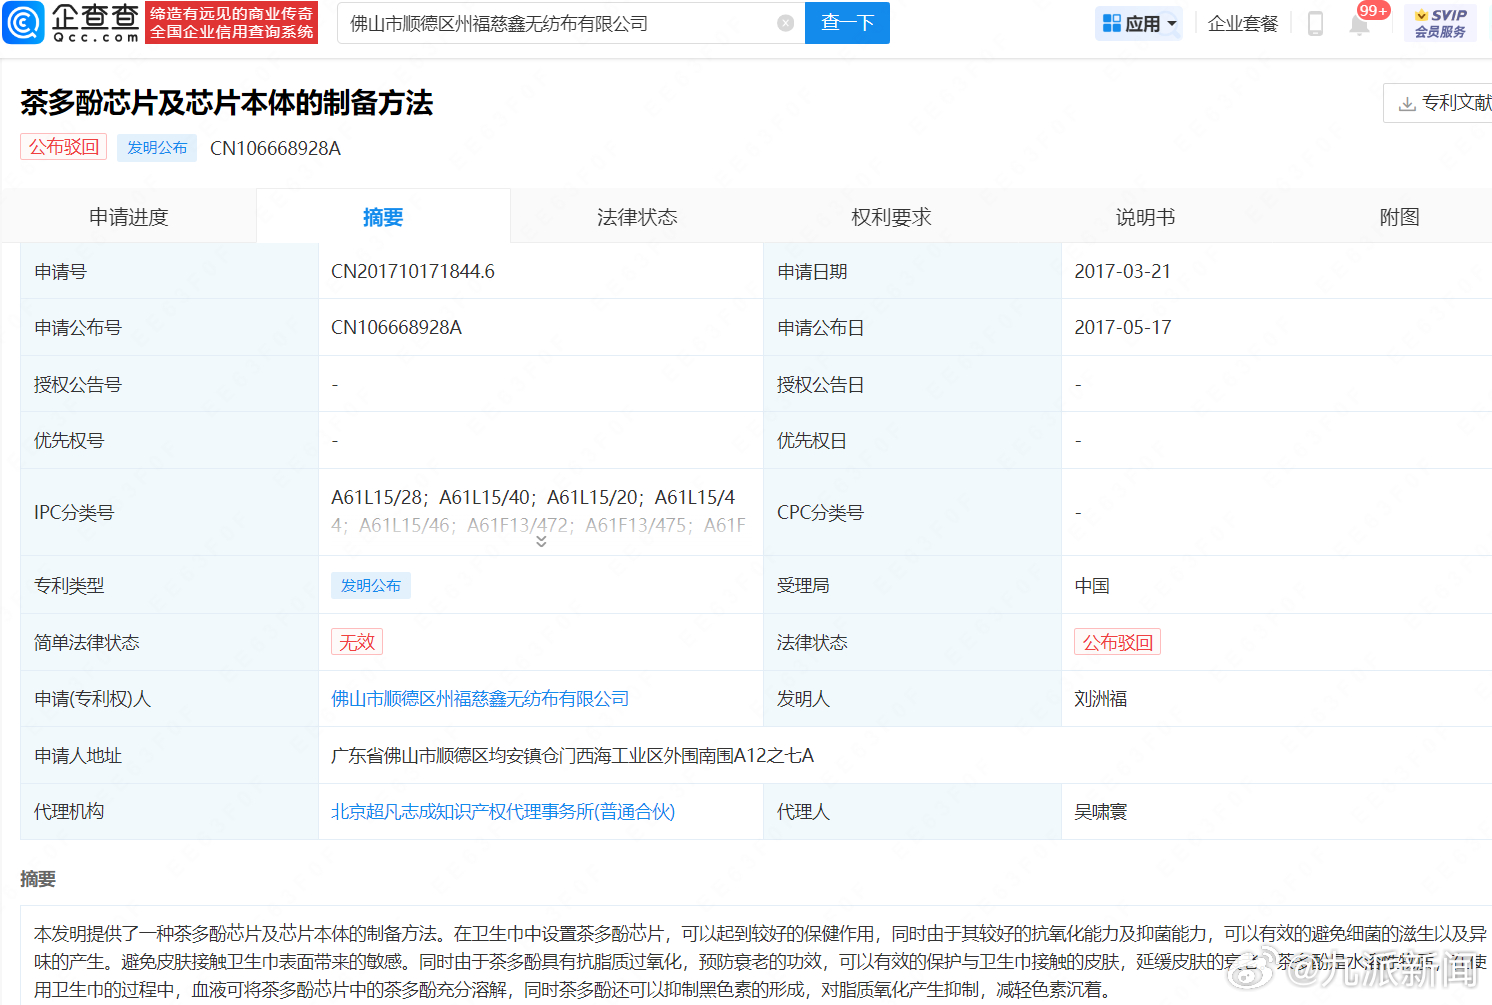Click the 公布驳回 tag under the title
The width and height of the screenshot is (1492, 1005).
64,147
